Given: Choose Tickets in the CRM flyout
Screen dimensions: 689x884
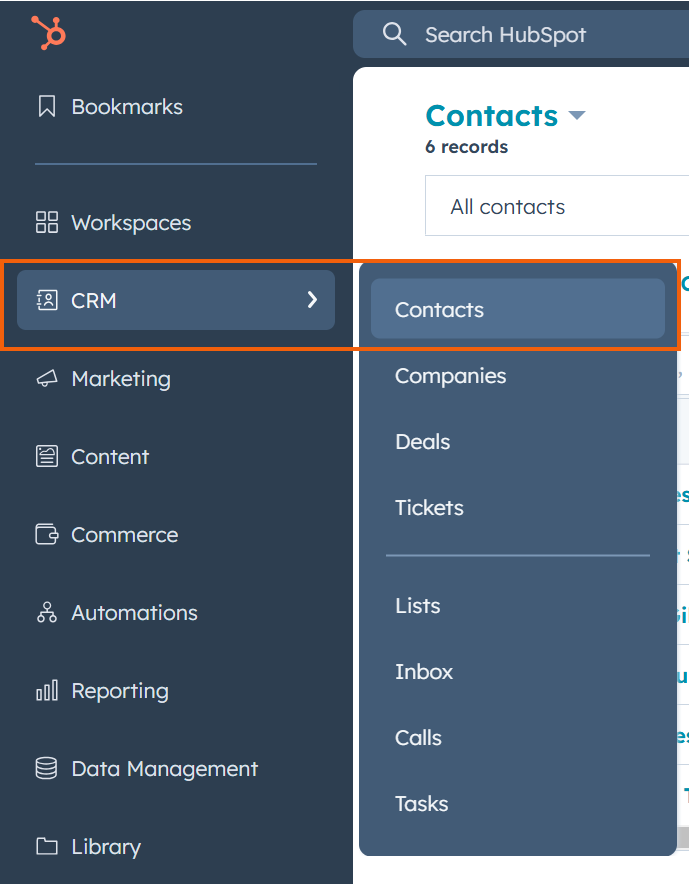Looking at the screenshot, I should tap(430, 508).
